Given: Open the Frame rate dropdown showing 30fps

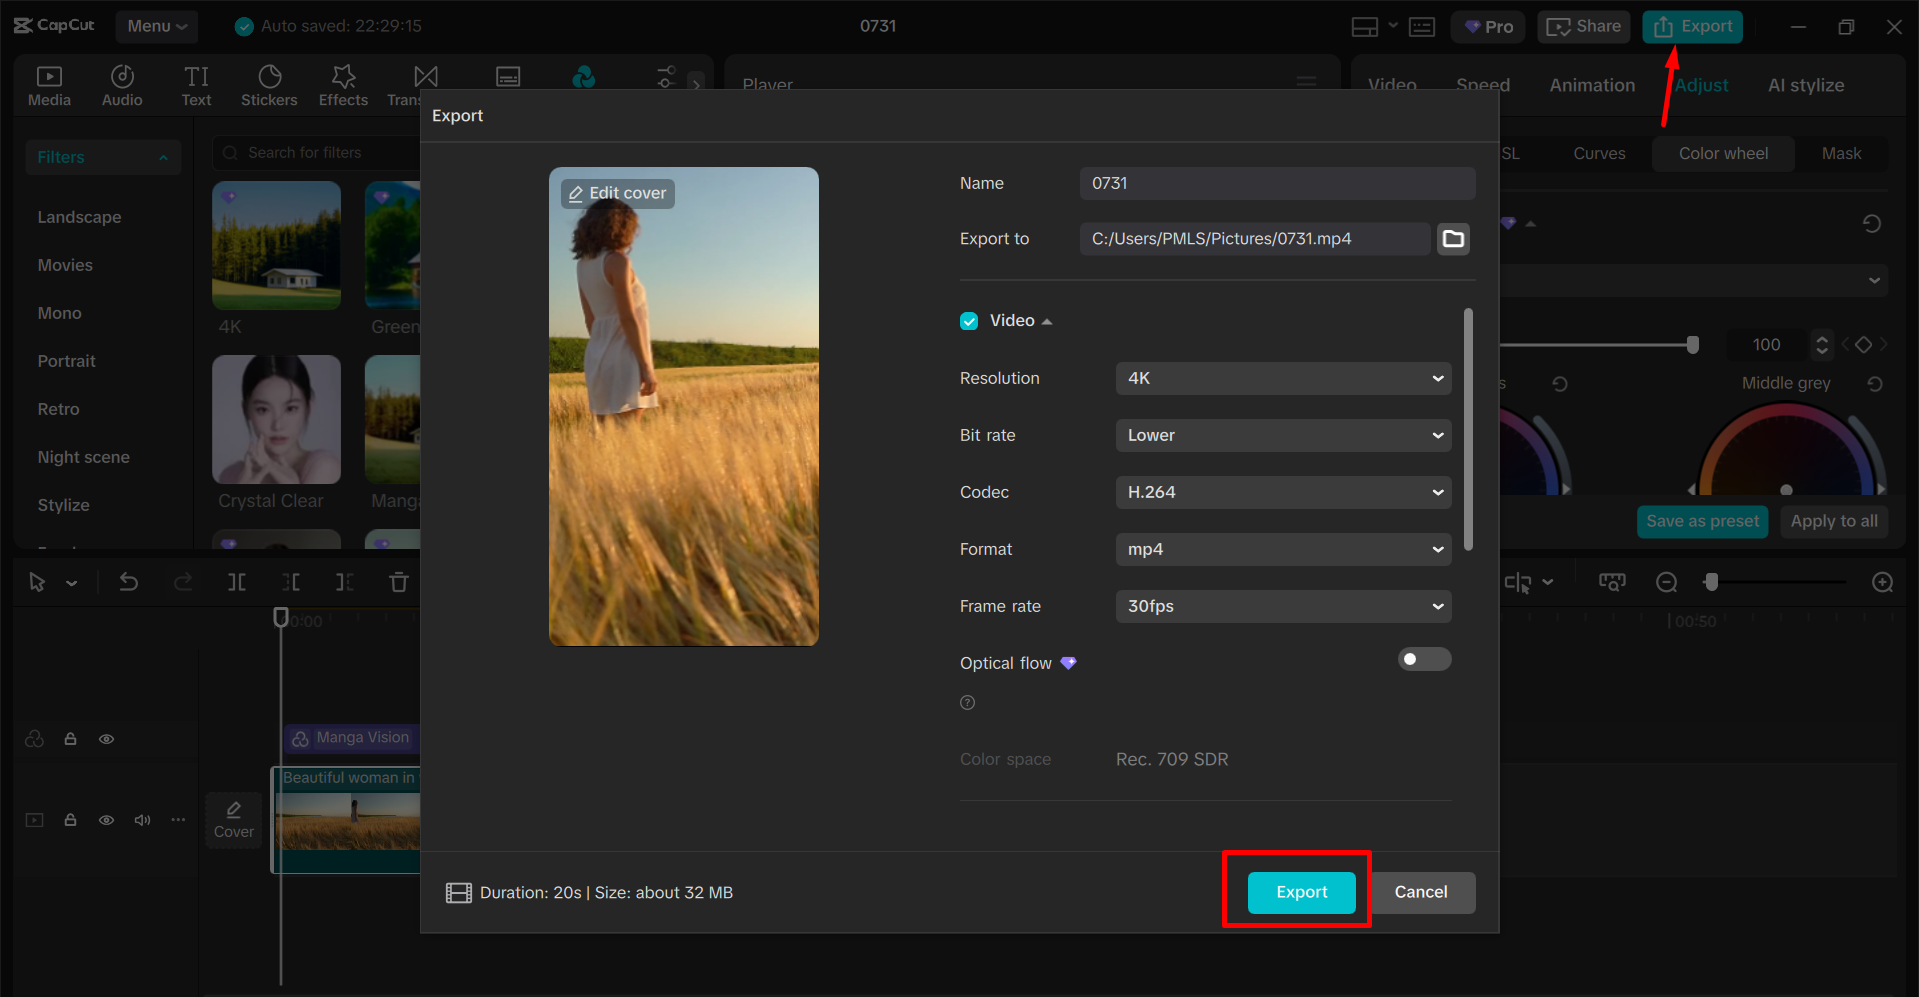Looking at the screenshot, I should click(x=1283, y=606).
